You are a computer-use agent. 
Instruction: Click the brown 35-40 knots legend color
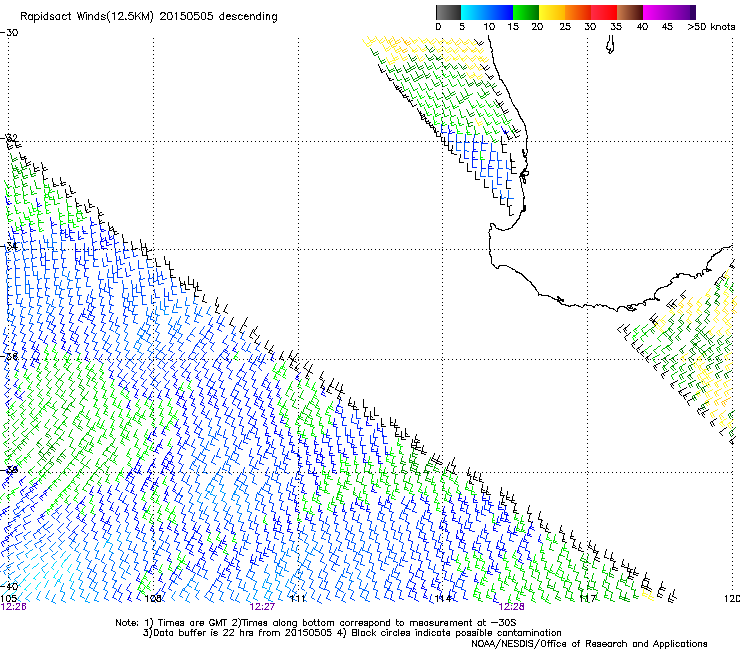630,12
